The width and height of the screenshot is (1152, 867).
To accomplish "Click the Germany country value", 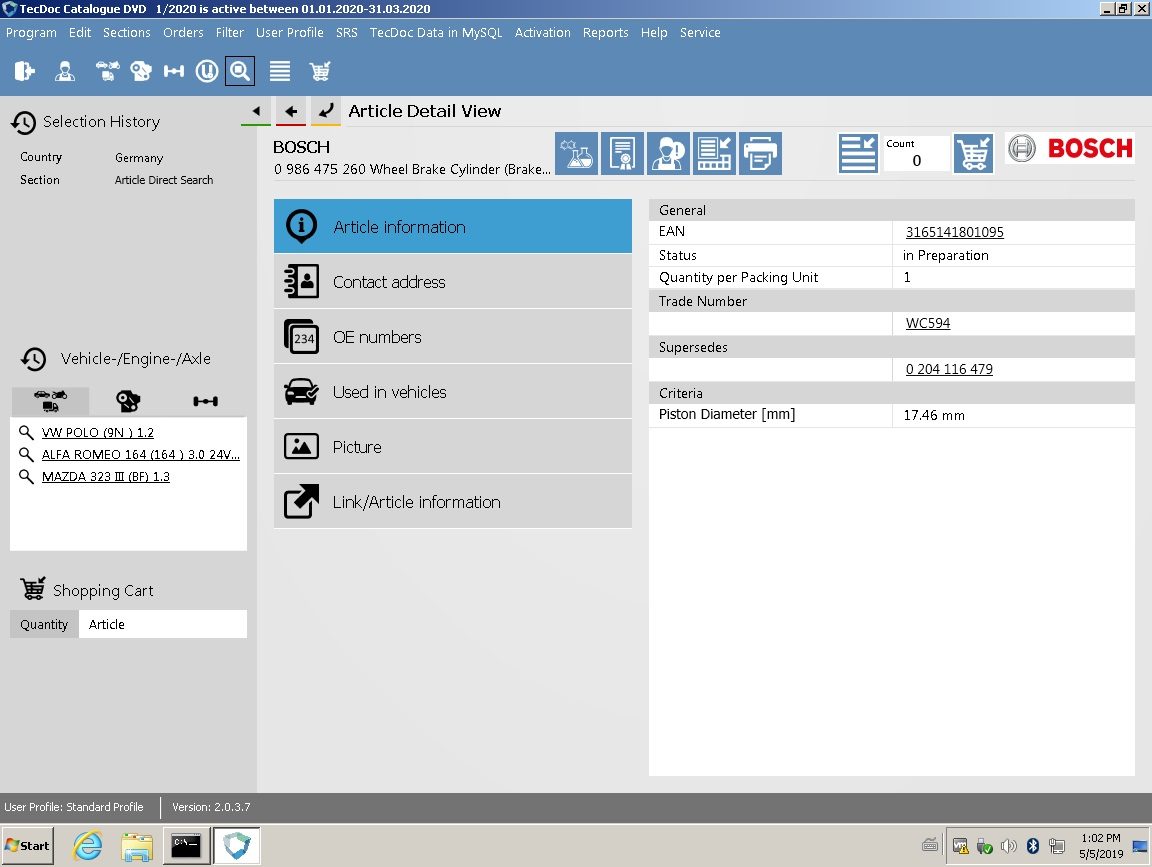I will pyautogui.click(x=139, y=158).
